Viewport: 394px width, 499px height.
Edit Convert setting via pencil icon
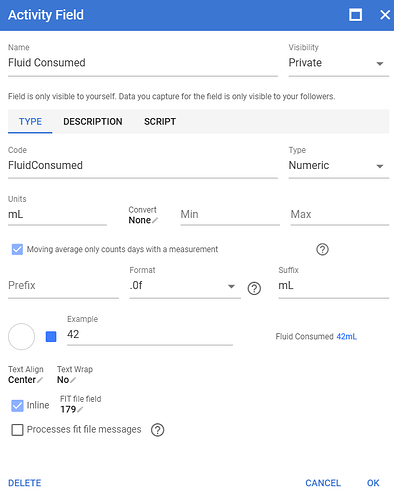(155, 220)
